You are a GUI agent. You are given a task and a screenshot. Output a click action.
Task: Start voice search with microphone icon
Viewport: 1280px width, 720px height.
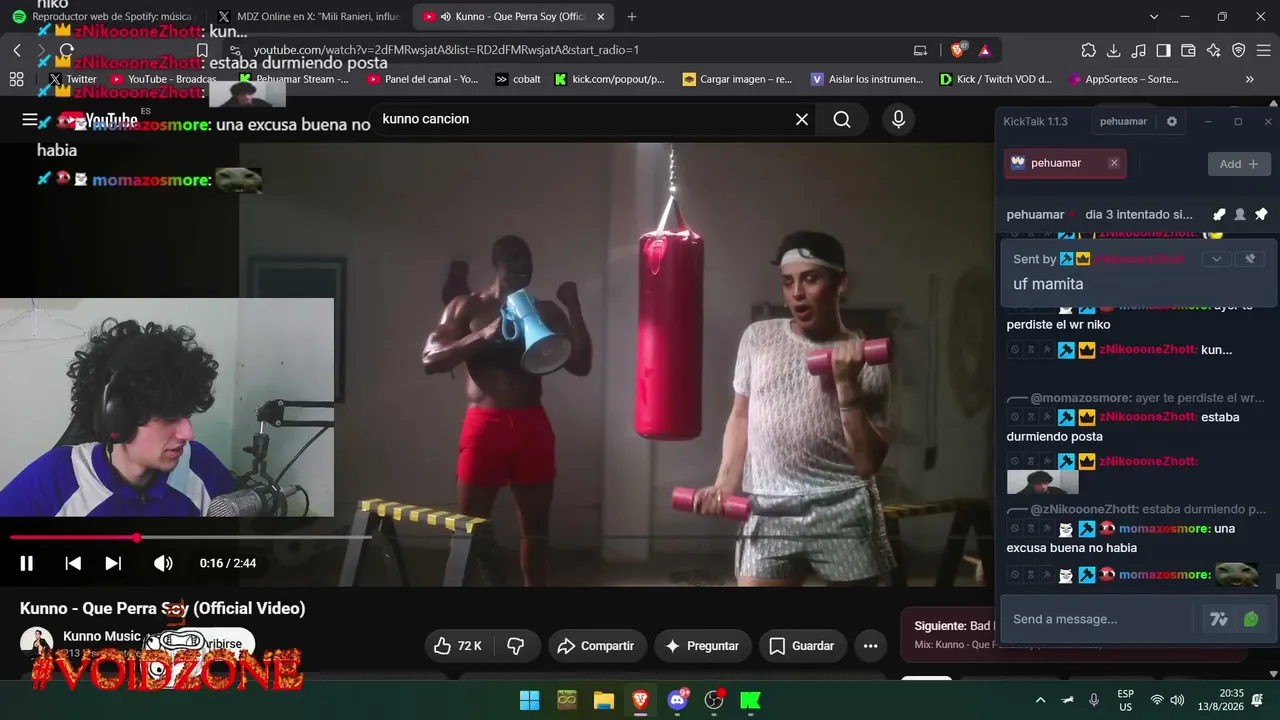pos(898,120)
